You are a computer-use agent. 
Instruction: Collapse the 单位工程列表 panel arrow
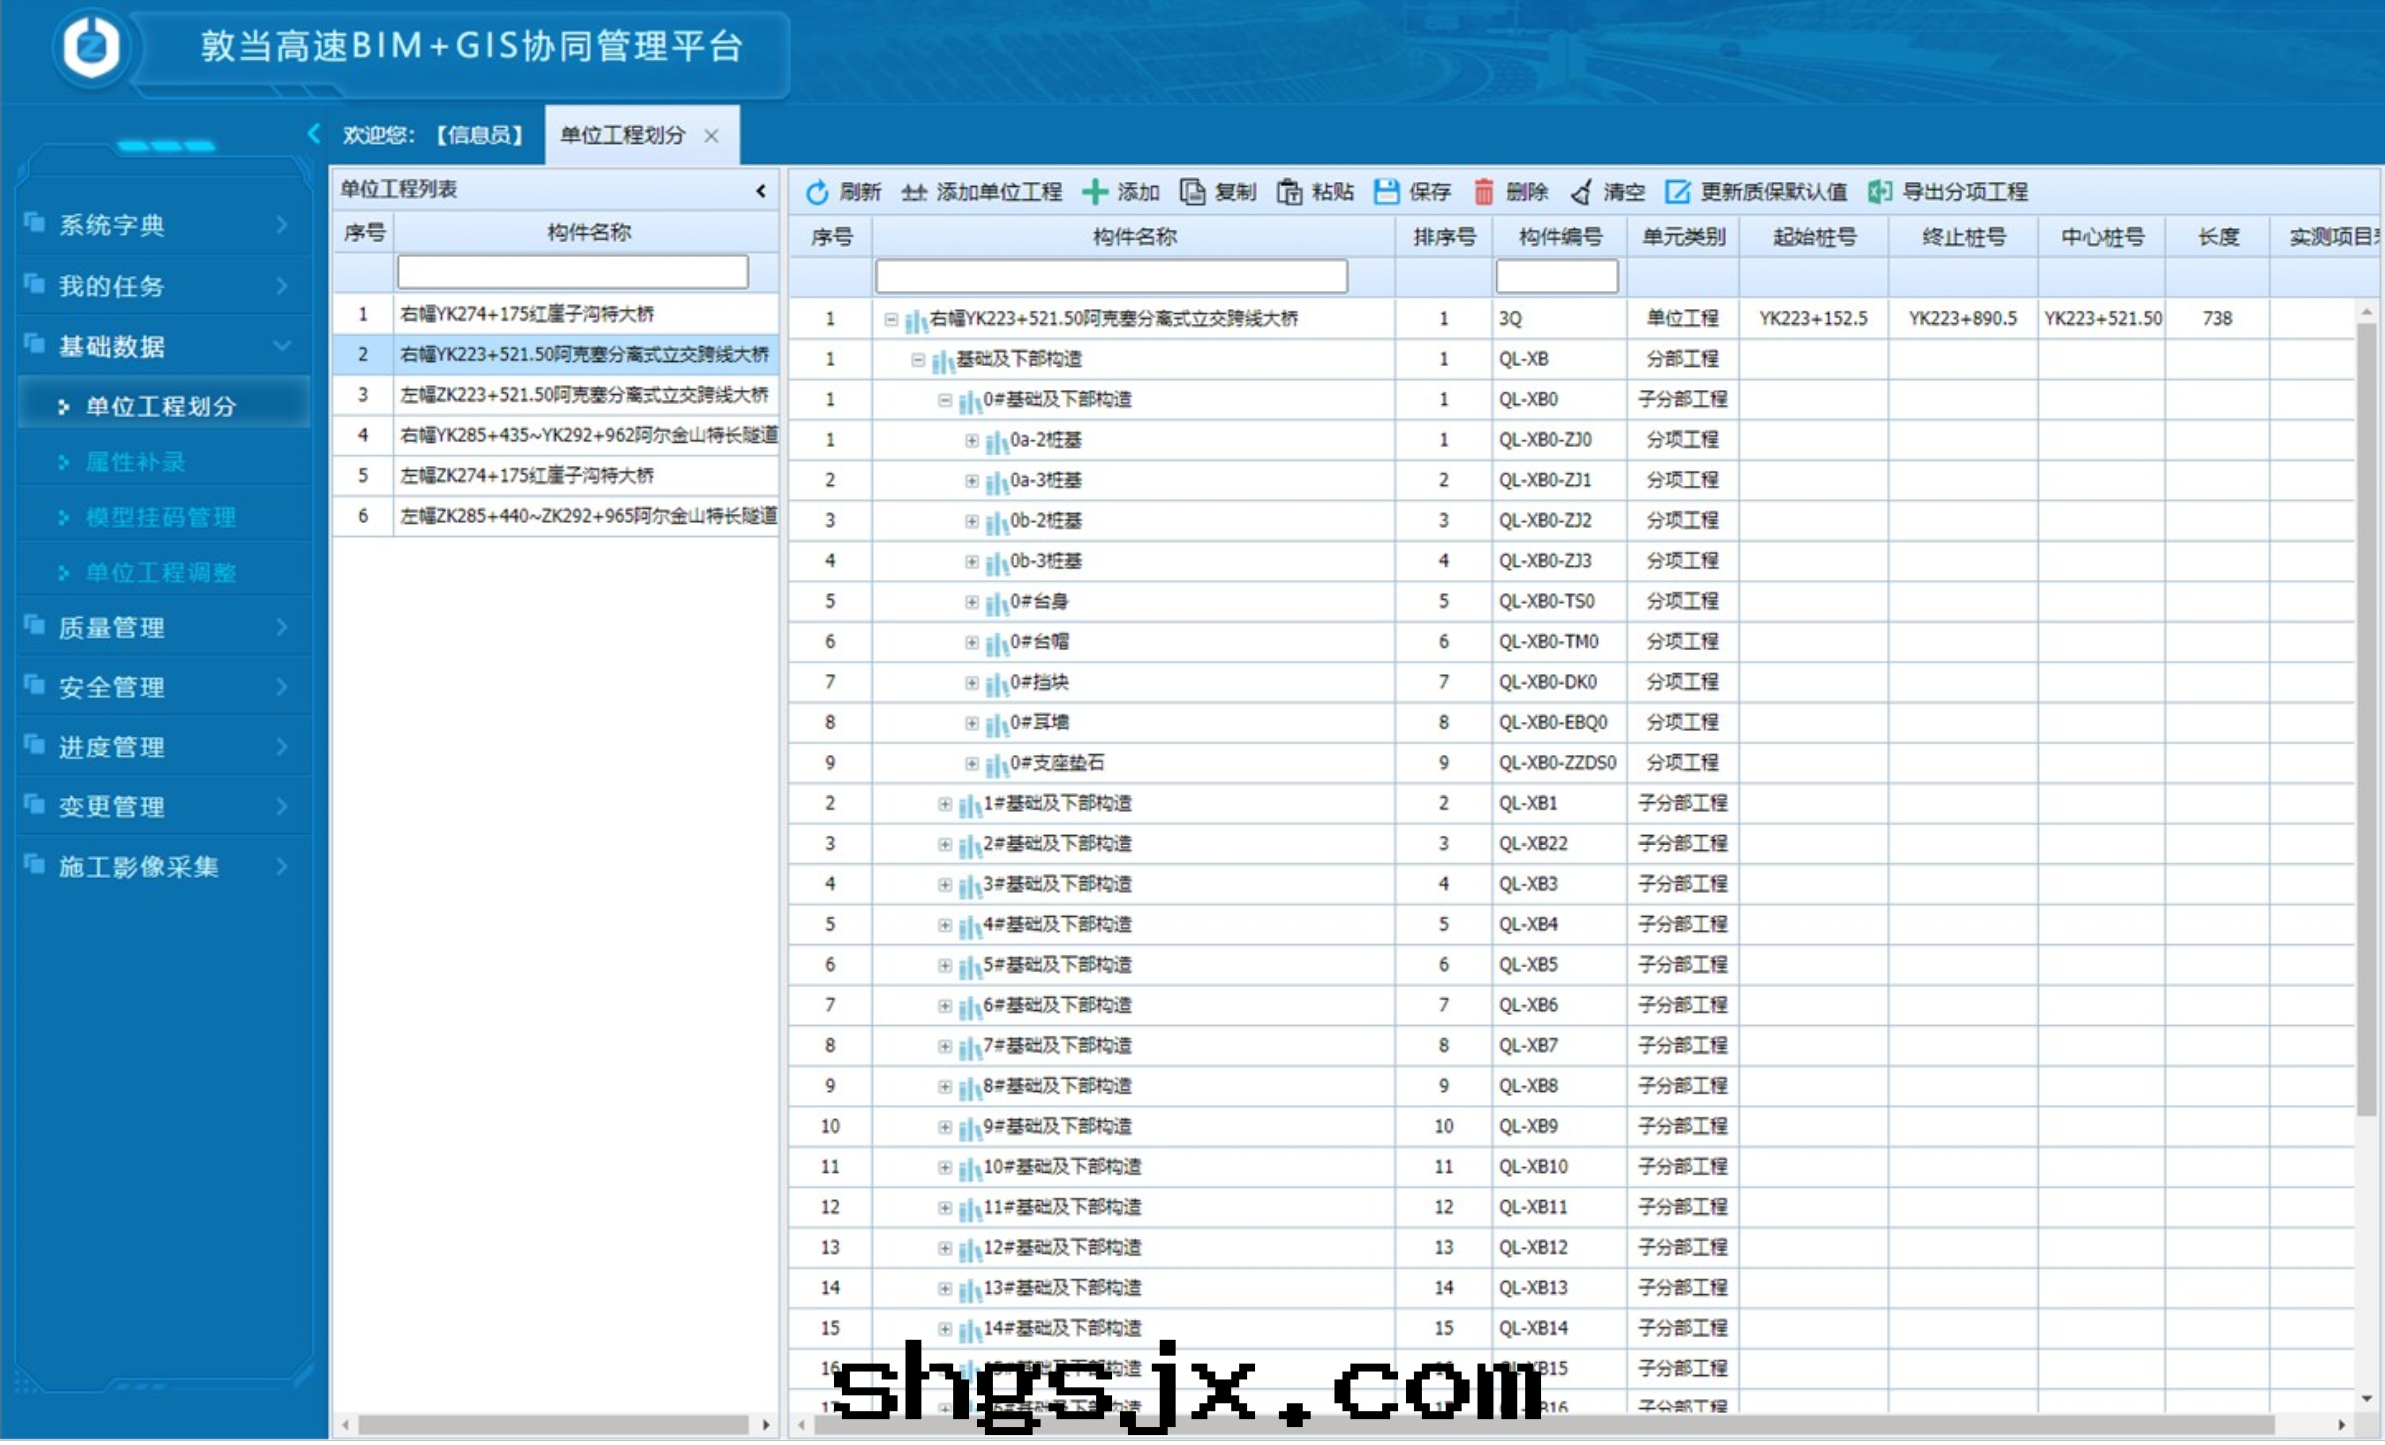click(761, 190)
